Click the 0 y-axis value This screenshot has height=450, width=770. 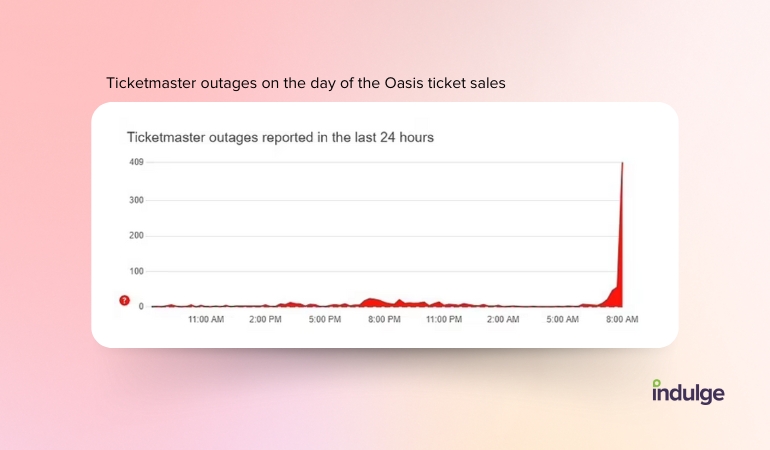pos(141,307)
